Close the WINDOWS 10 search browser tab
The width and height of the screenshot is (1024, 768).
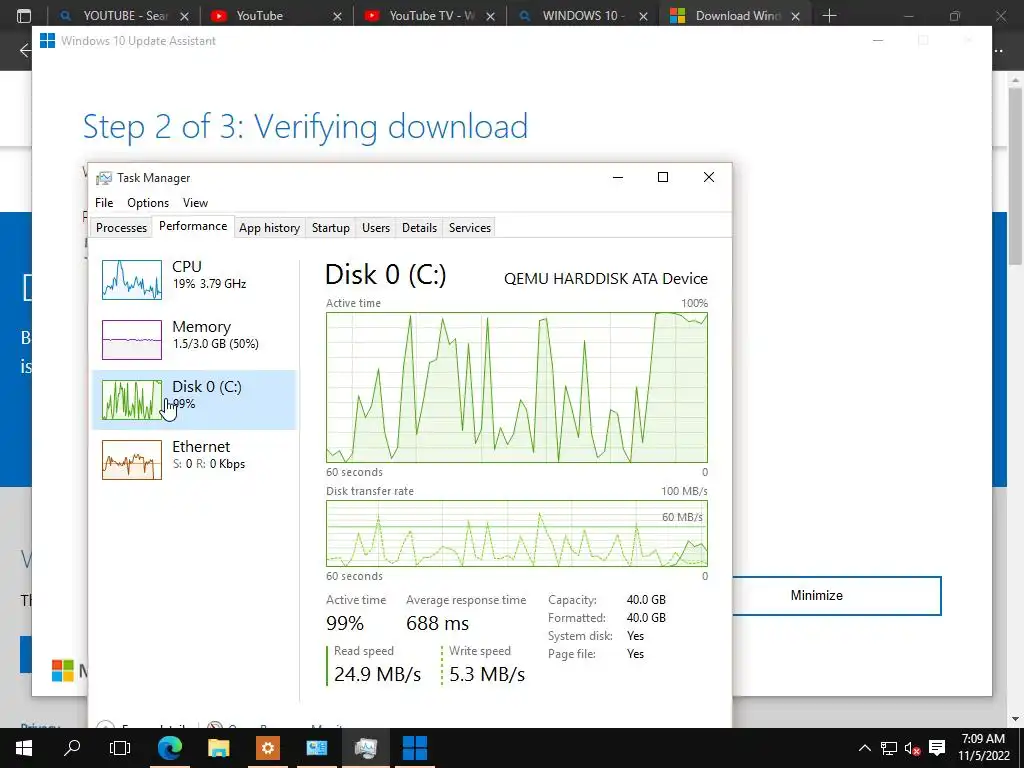[643, 16]
